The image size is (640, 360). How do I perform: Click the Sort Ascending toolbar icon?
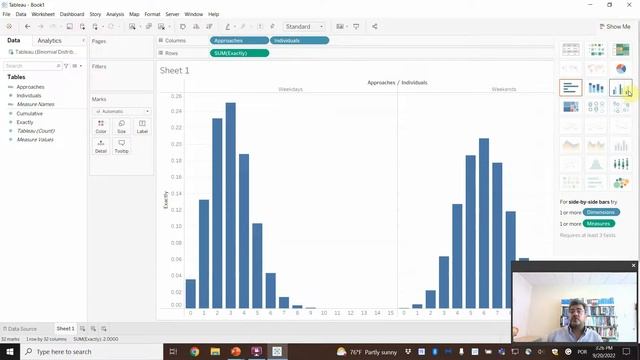[x=196, y=27]
